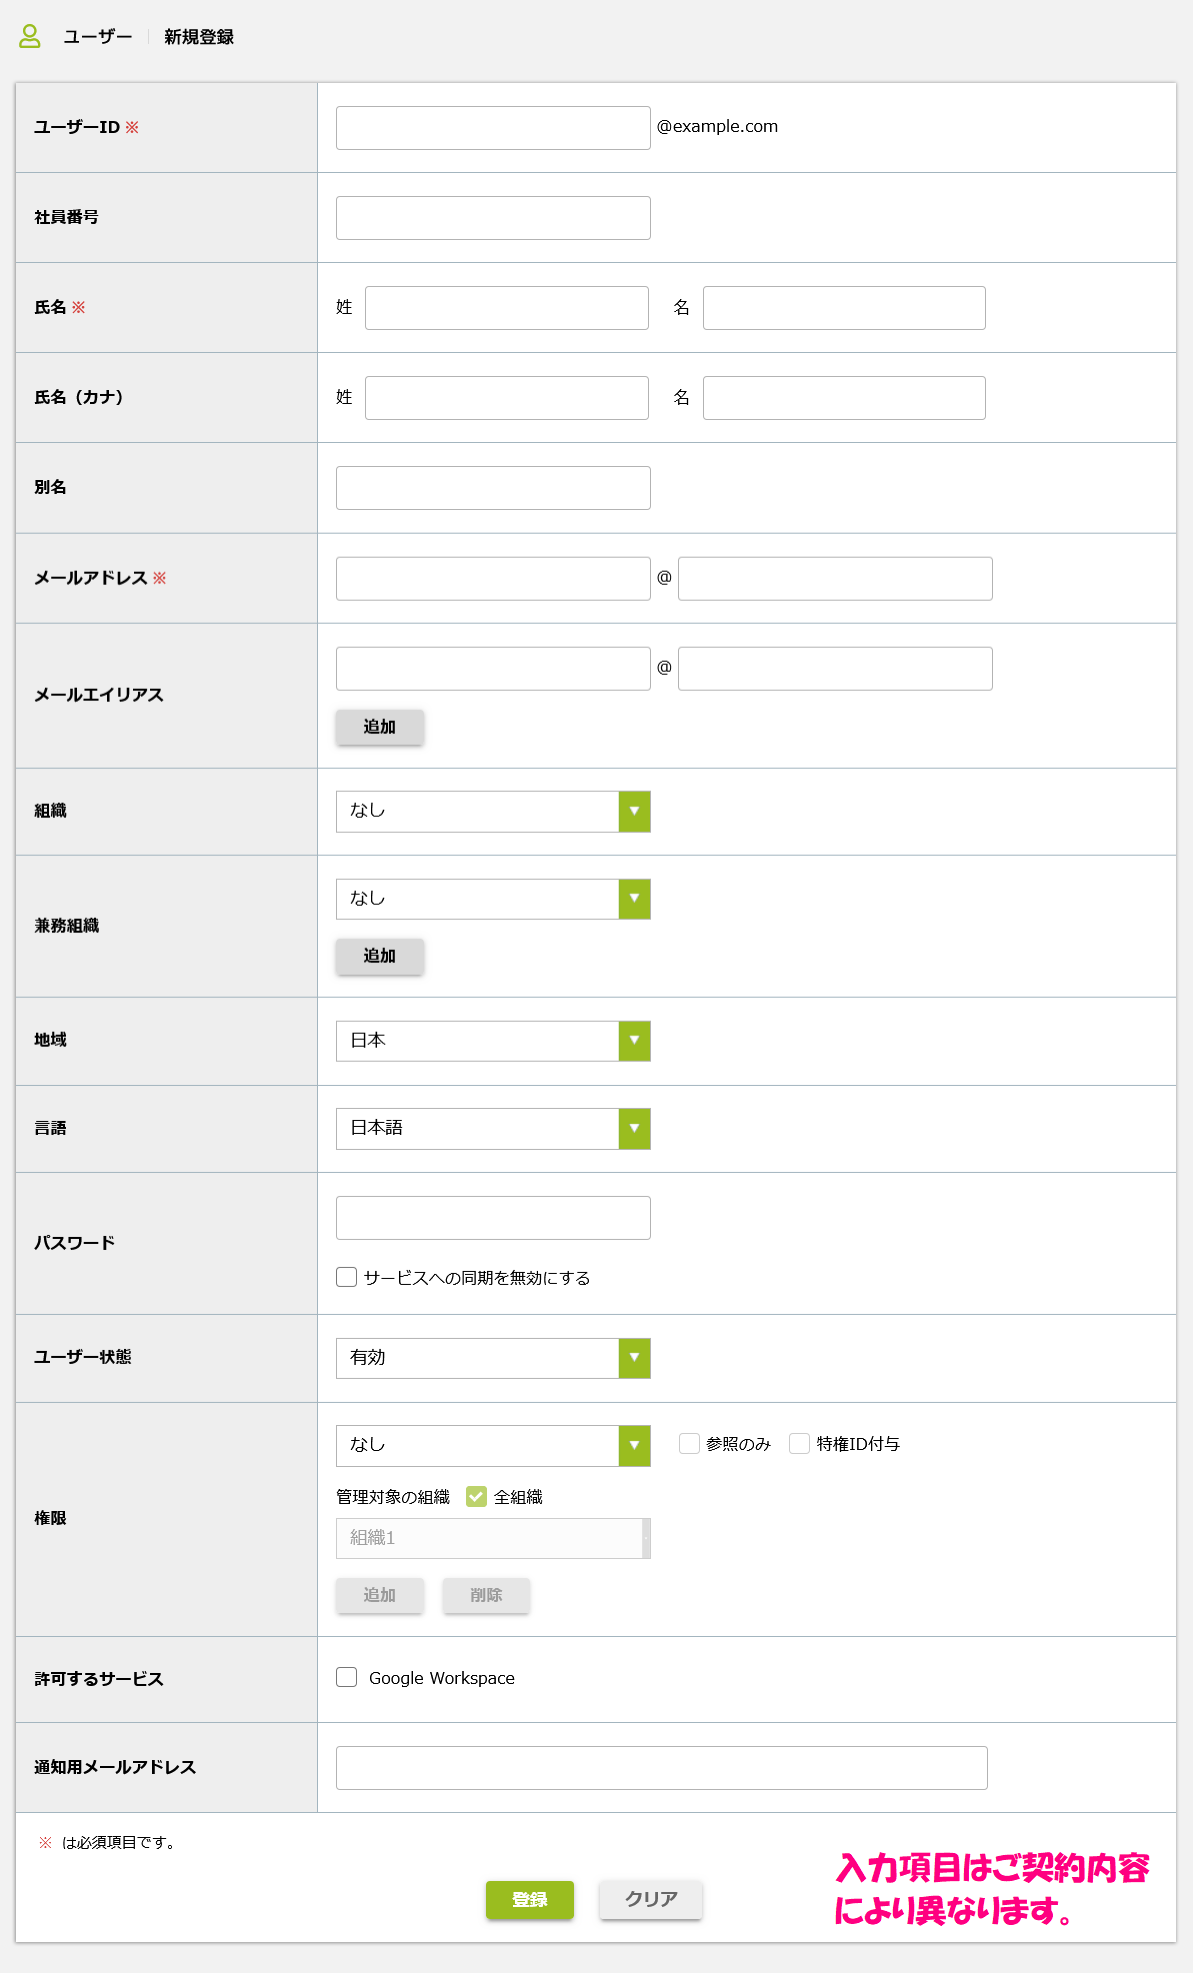Click the 氏名 名 input field
This screenshot has height=1973, width=1193.
pos(844,308)
